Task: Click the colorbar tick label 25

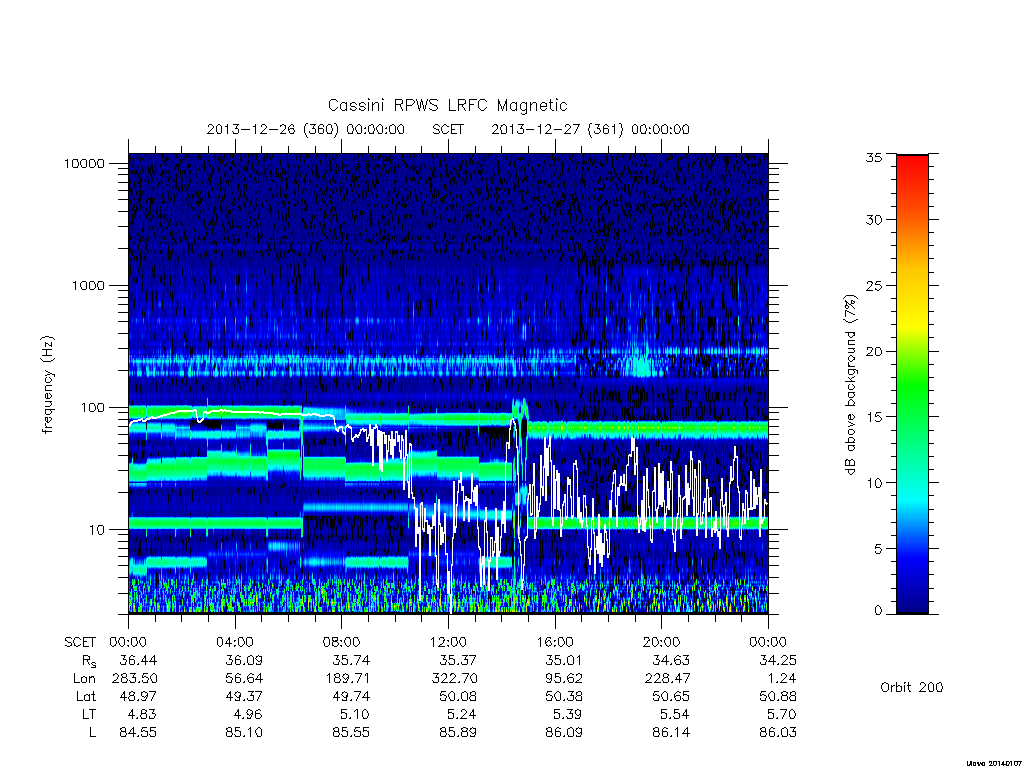Action: [x=874, y=285]
